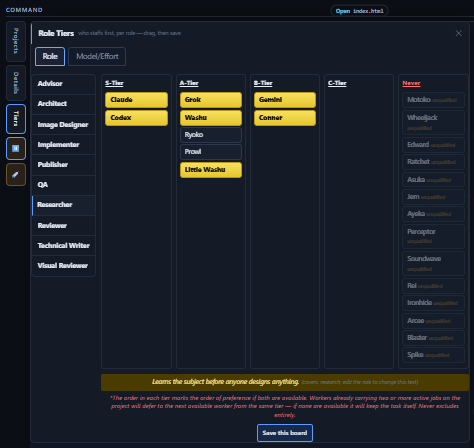
Task: Click the Jem unqualified card
Action: coord(433,197)
